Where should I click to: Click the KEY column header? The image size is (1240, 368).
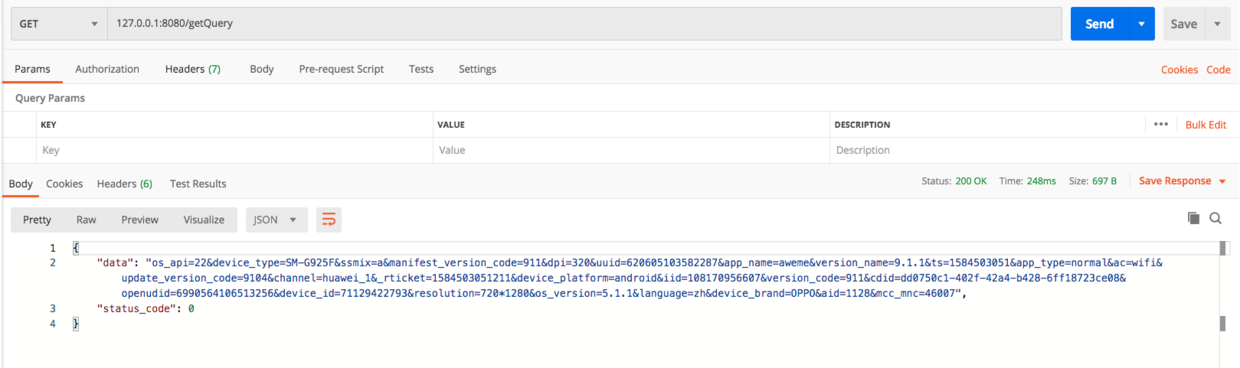tap(48, 125)
